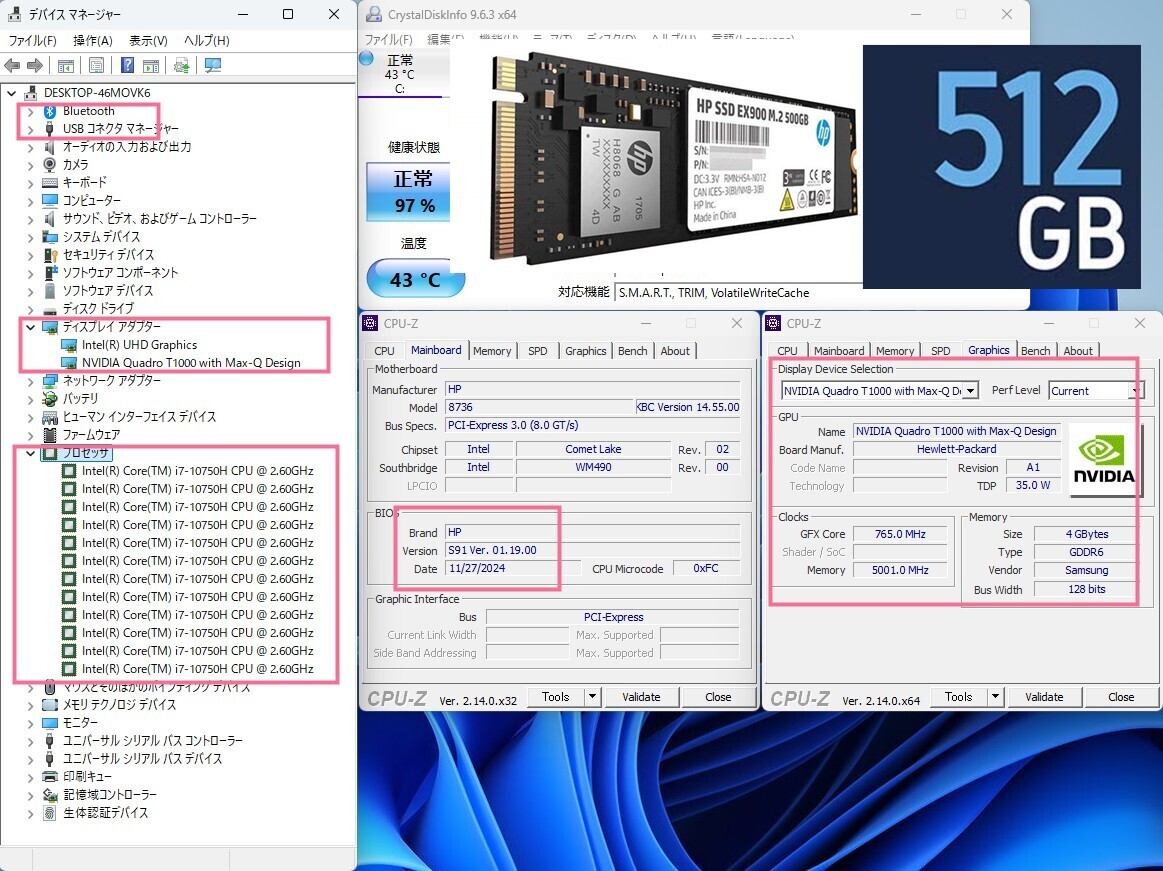This screenshot has height=871, width=1163.
Task: Click the 印刷キュー printer icon
Action: click(x=50, y=777)
